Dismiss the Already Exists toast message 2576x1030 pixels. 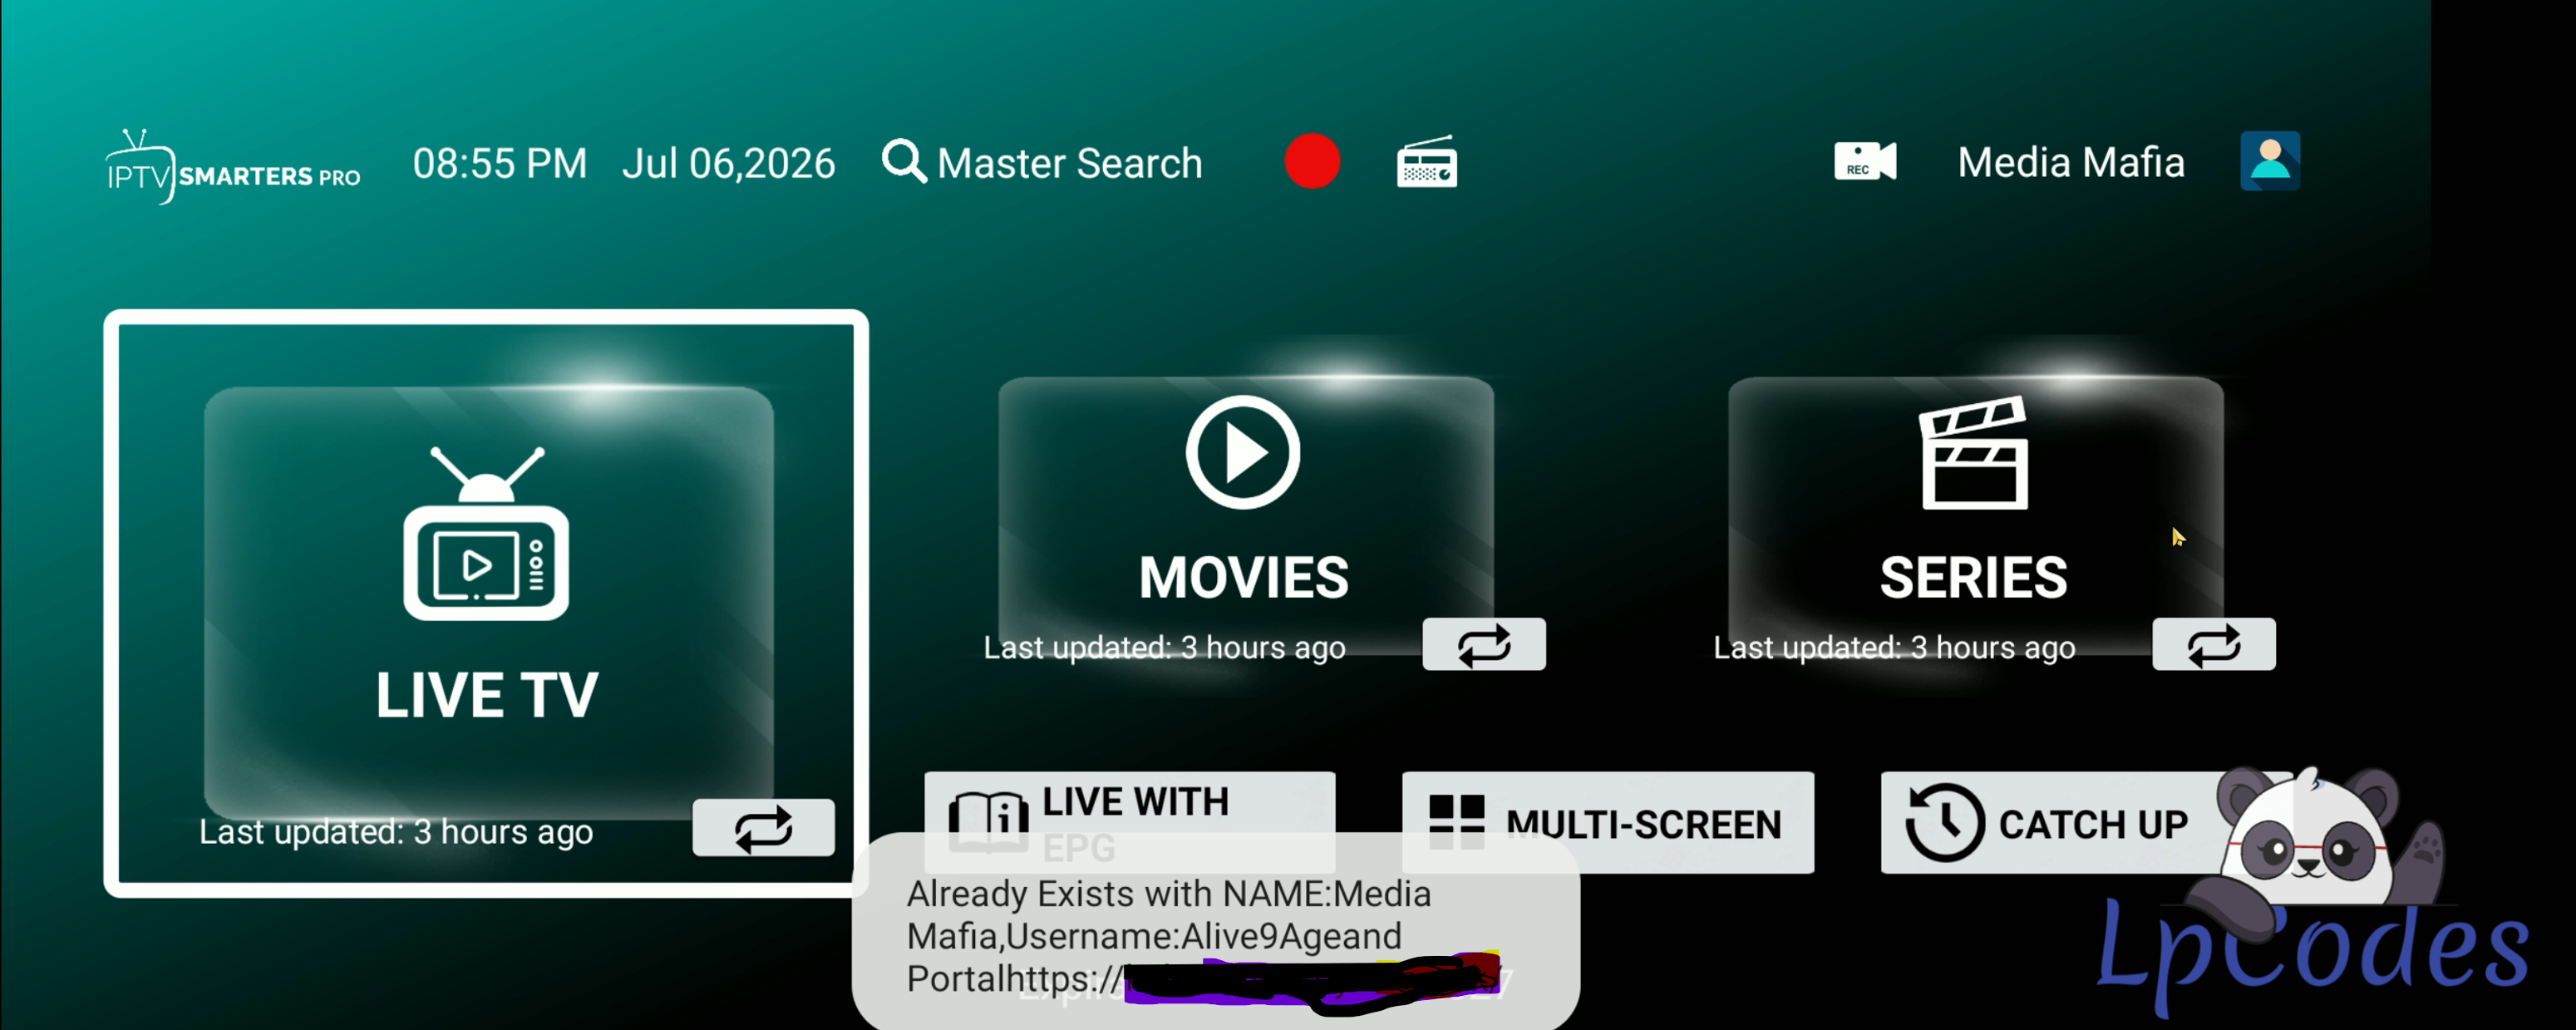pos(1215,935)
